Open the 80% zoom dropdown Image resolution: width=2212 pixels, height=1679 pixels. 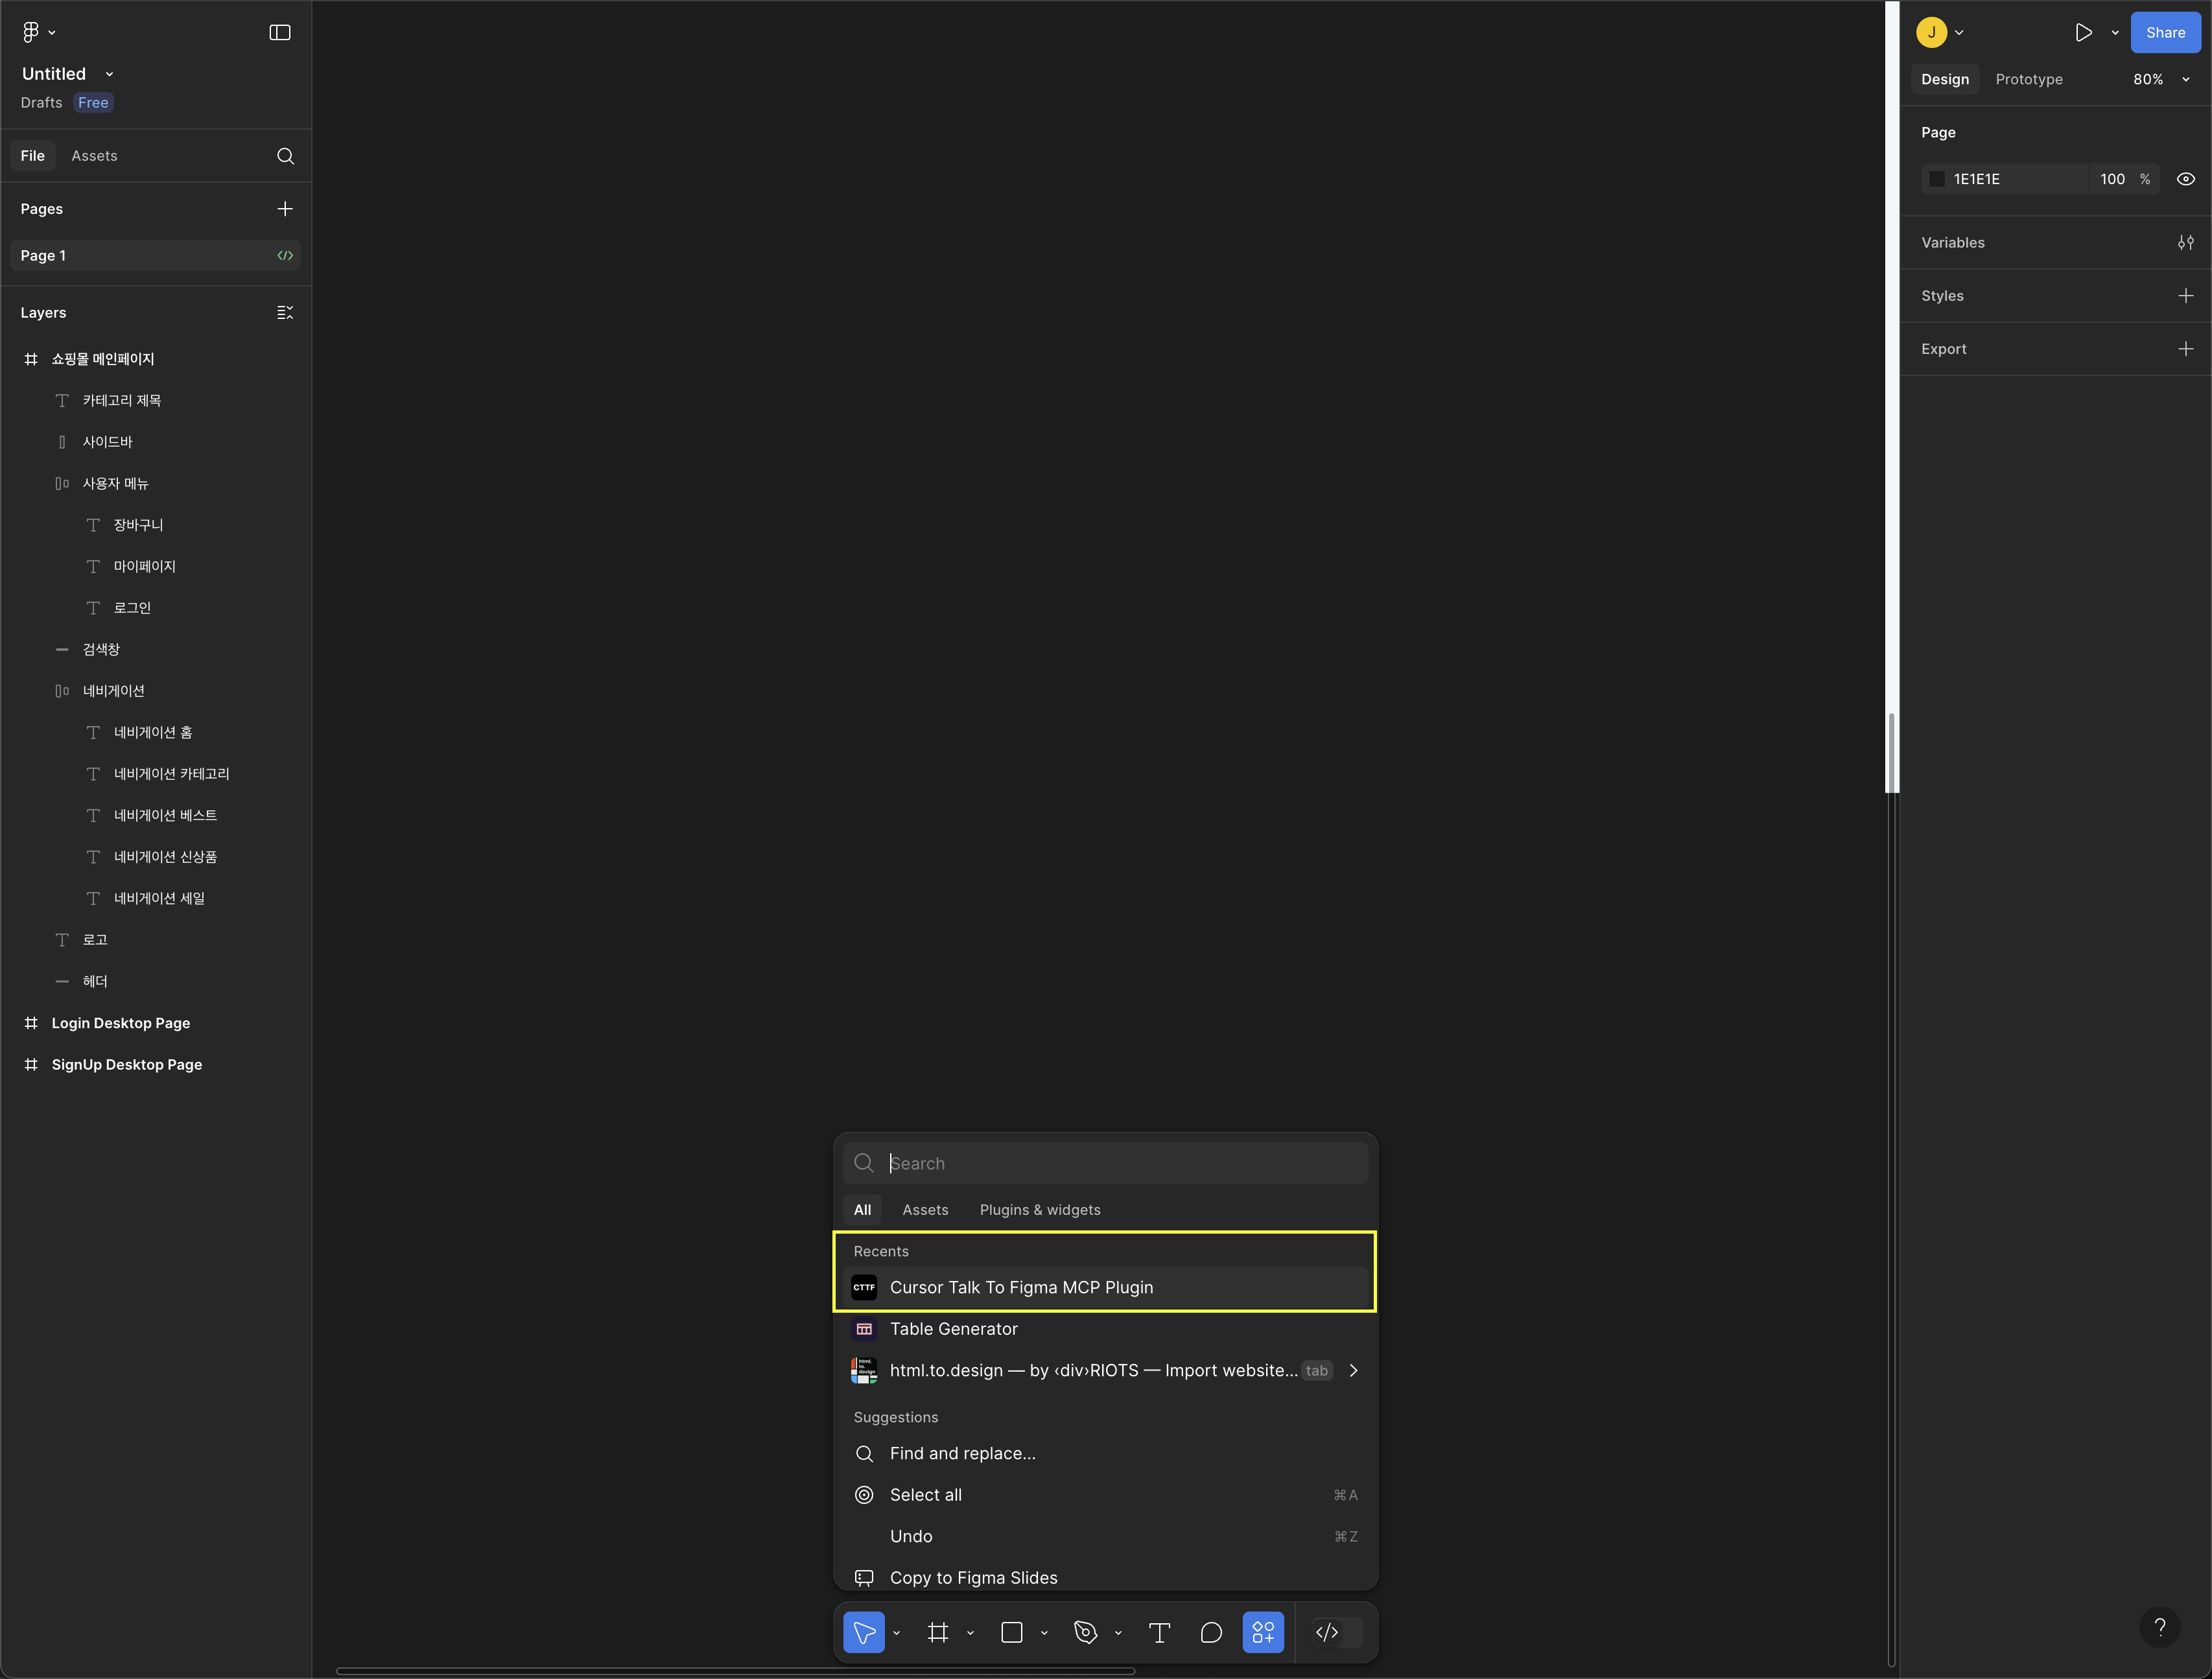point(2161,79)
